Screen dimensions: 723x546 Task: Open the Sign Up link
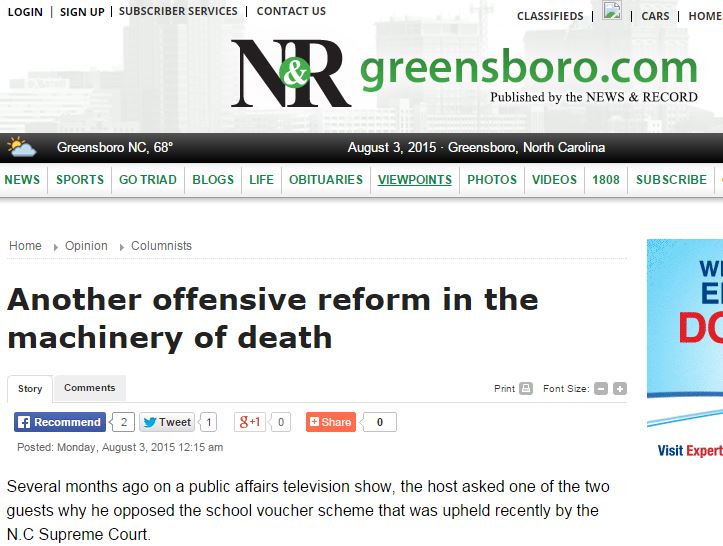[x=81, y=12]
